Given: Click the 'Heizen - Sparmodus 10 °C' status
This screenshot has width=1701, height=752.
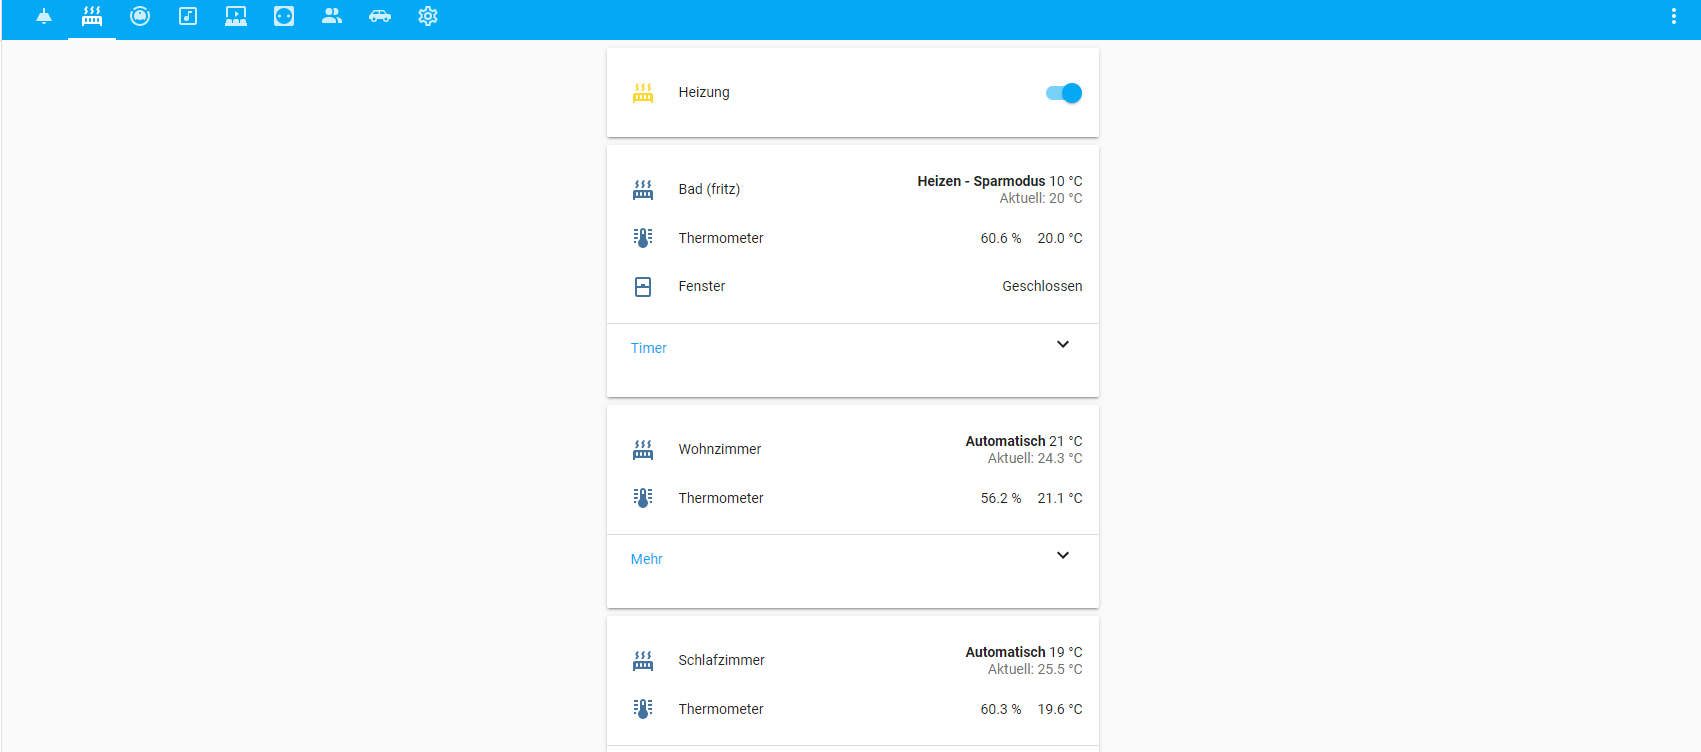Looking at the screenshot, I should click(1000, 181).
